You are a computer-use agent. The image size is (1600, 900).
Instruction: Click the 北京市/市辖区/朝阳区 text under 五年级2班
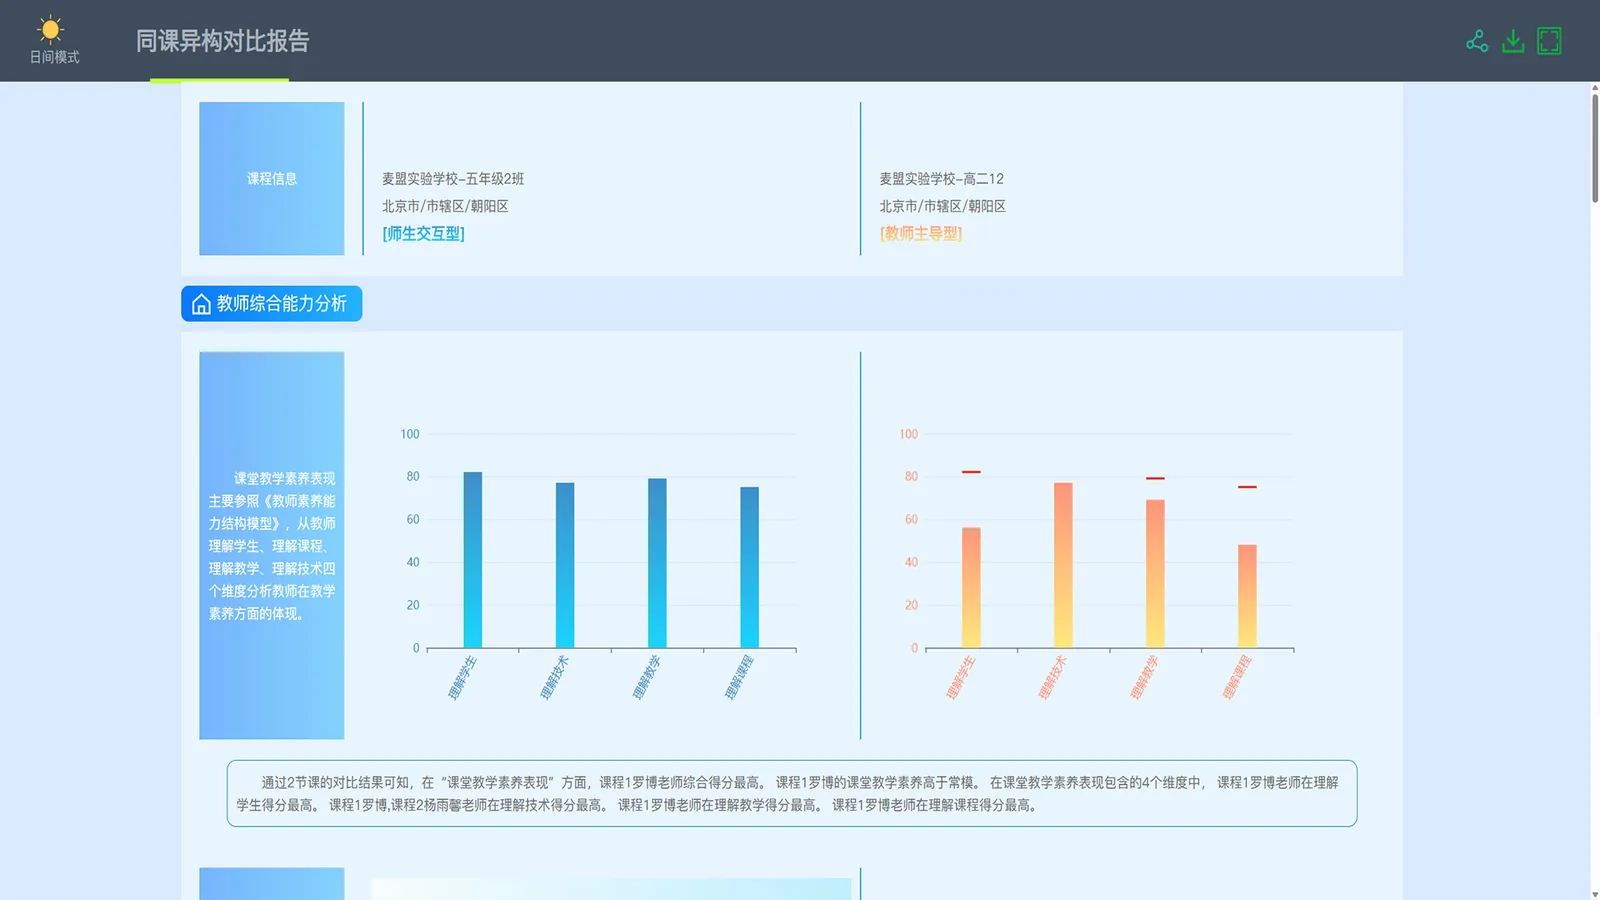point(445,206)
